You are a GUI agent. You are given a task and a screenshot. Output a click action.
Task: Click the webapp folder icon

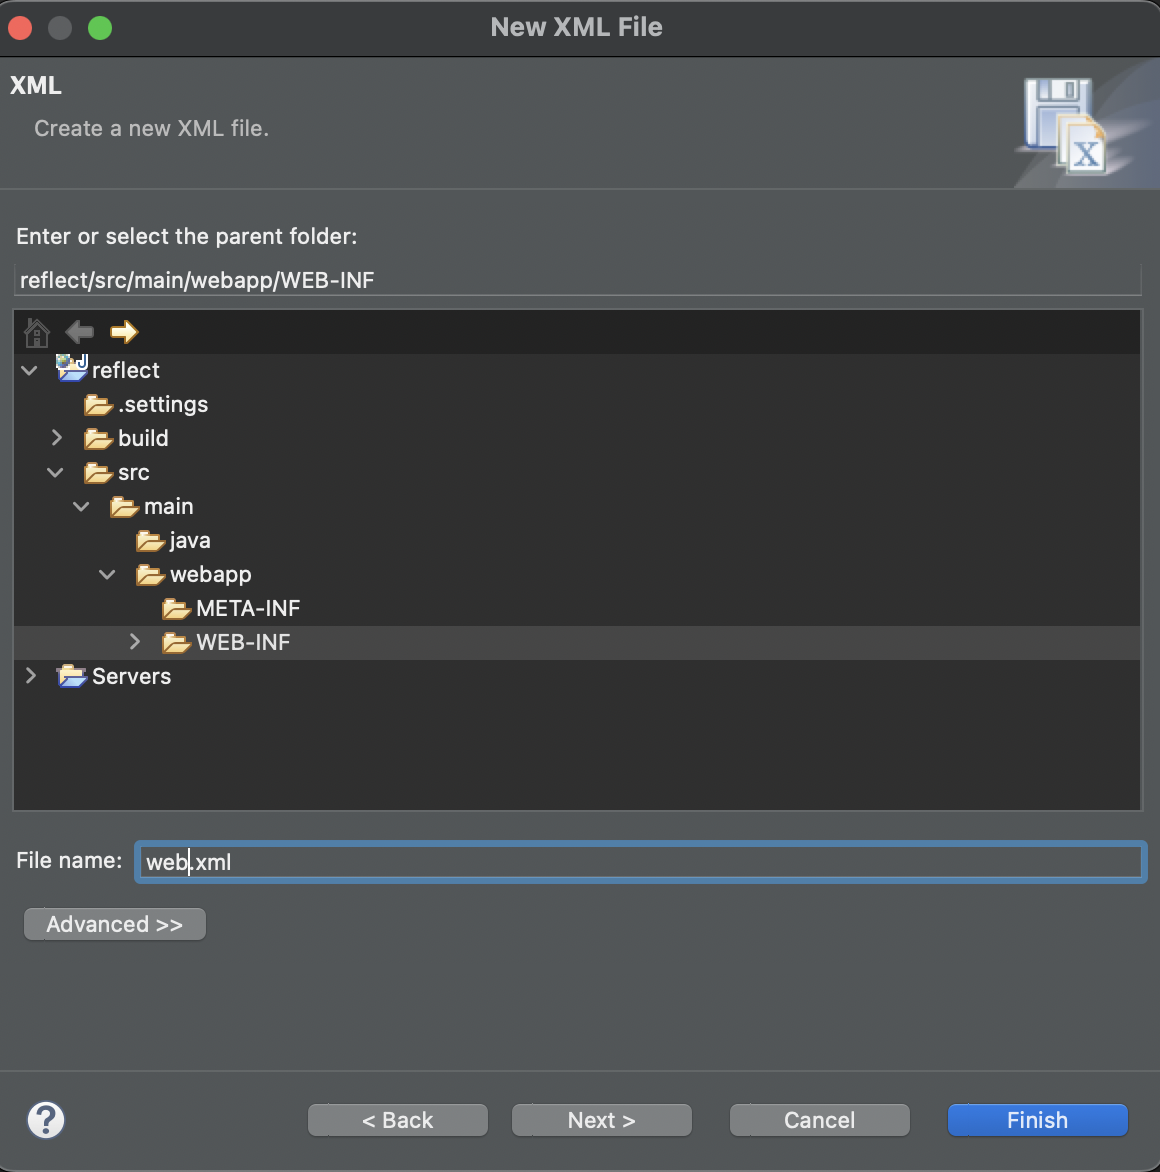point(151,575)
